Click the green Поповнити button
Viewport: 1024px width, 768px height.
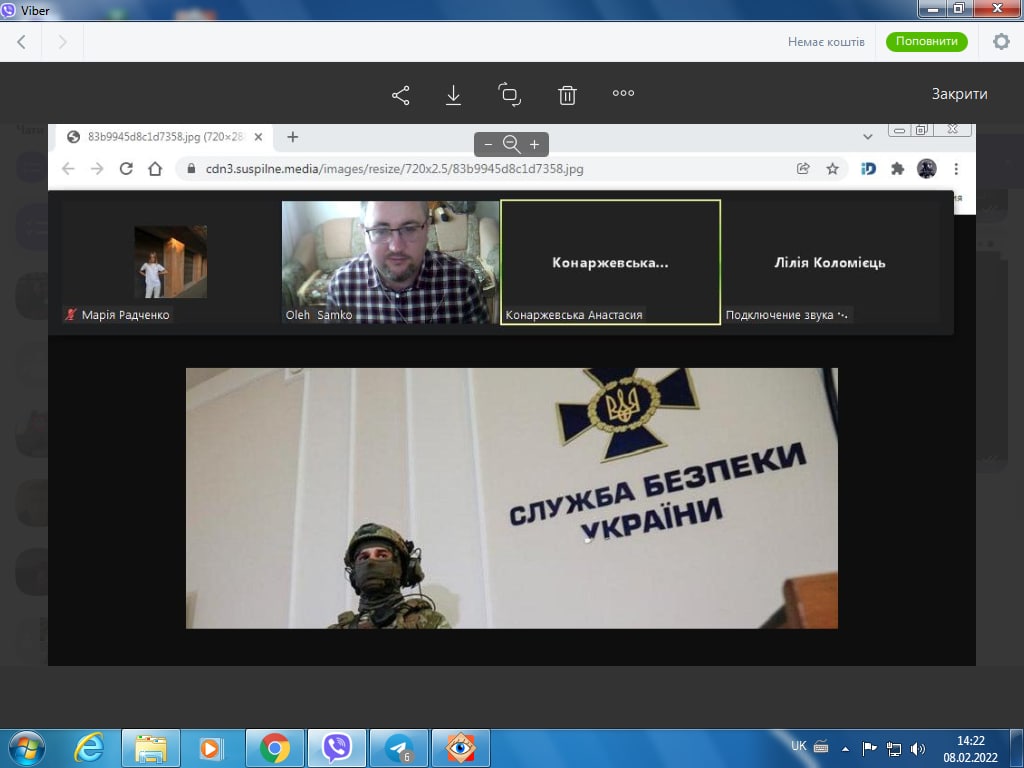point(927,41)
